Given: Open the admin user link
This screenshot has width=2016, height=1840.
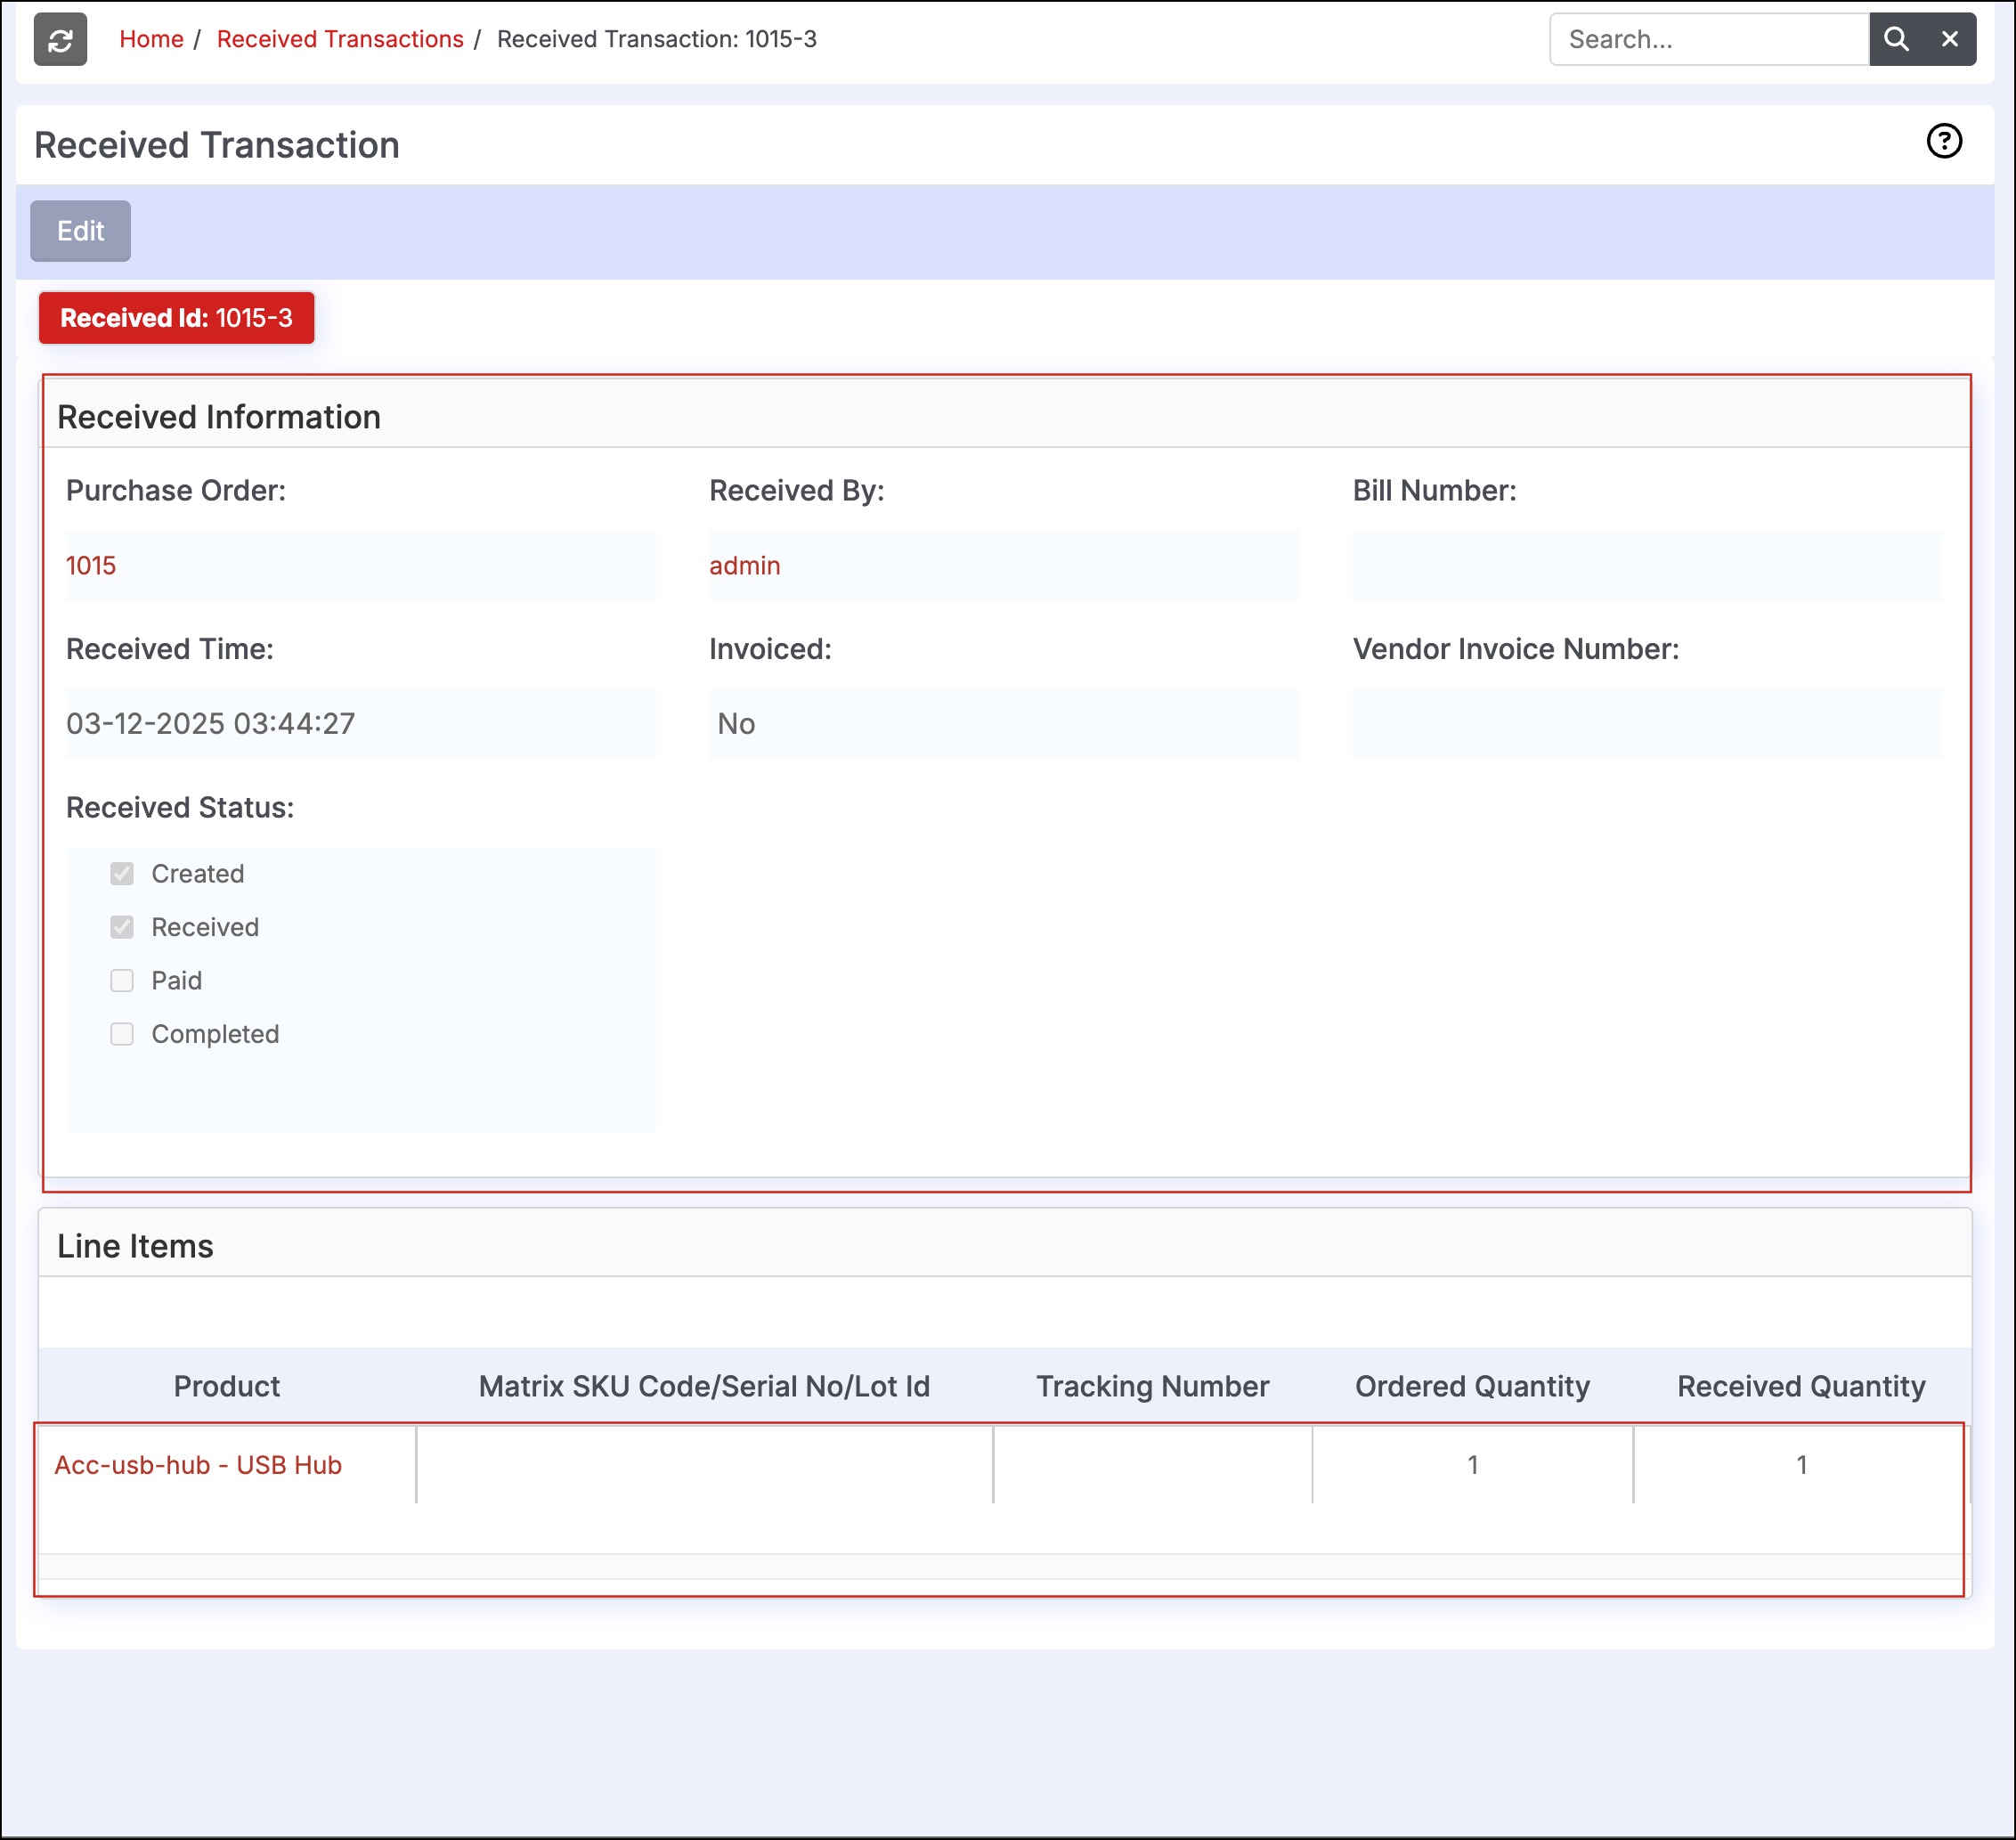Looking at the screenshot, I should [745, 566].
